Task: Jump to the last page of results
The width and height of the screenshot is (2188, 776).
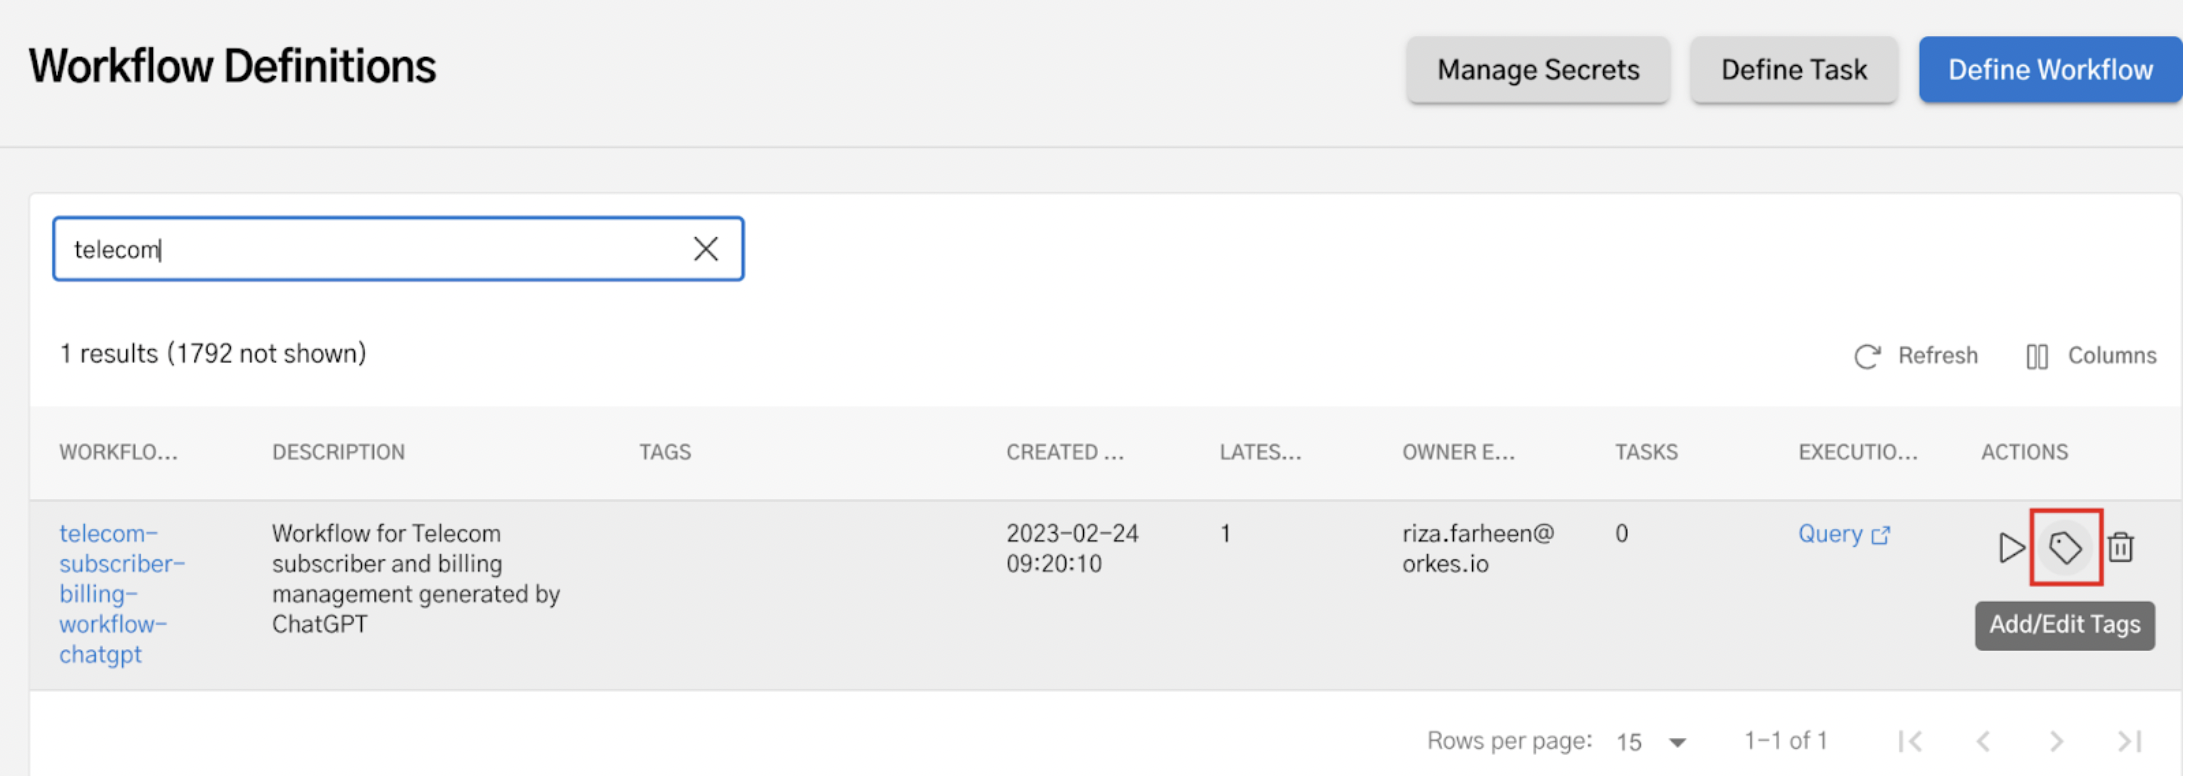Action: (2130, 741)
